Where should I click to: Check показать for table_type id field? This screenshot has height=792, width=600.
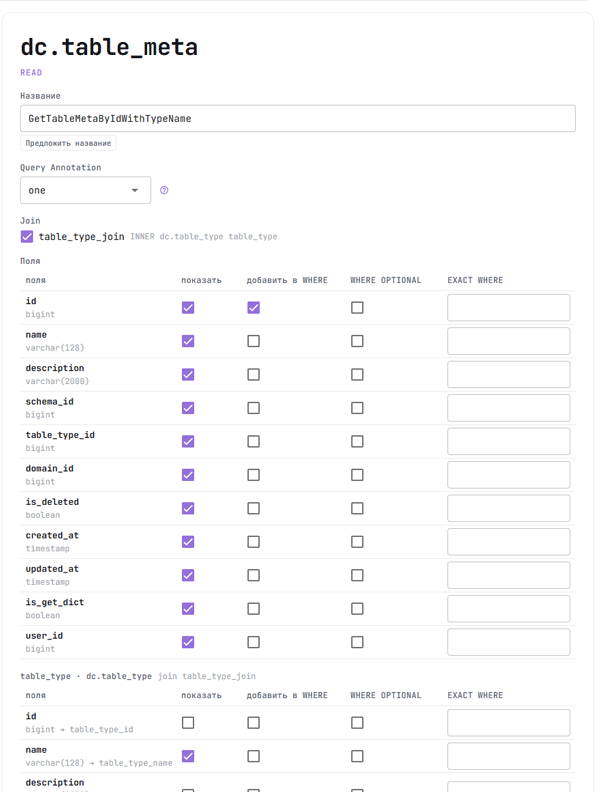coord(188,723)
